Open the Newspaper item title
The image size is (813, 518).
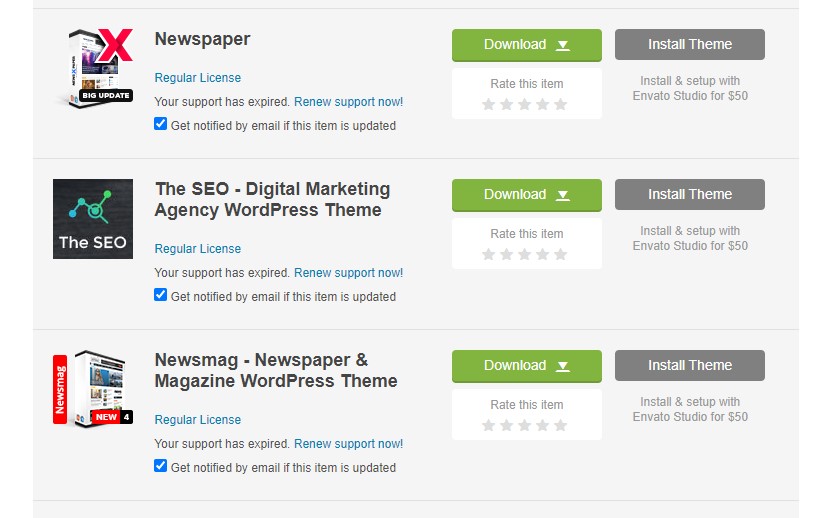click(202, 39)
